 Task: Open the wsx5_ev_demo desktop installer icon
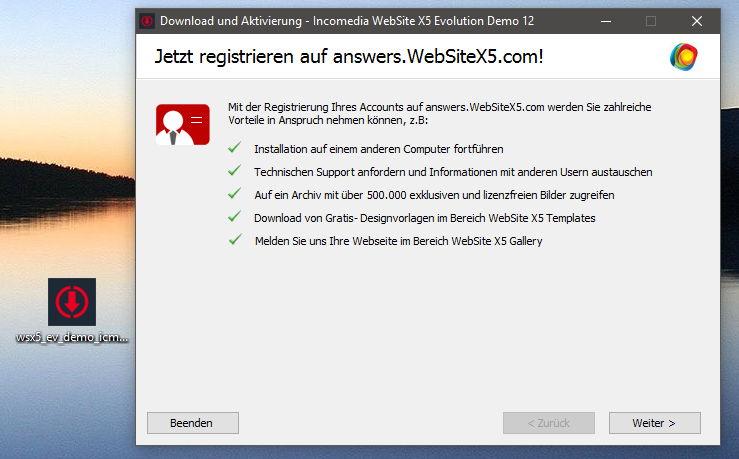coord(72,302)
